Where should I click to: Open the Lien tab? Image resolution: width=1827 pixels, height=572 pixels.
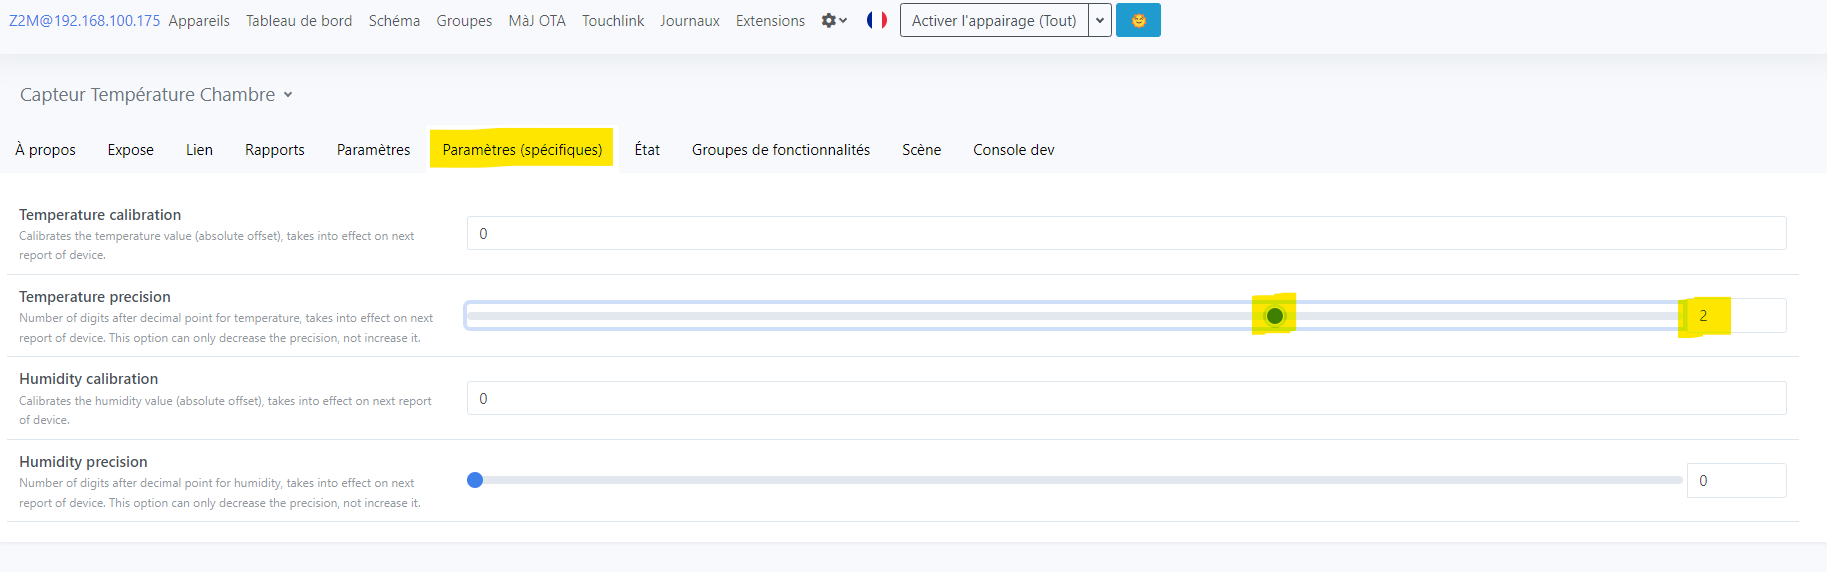[199, 149]
